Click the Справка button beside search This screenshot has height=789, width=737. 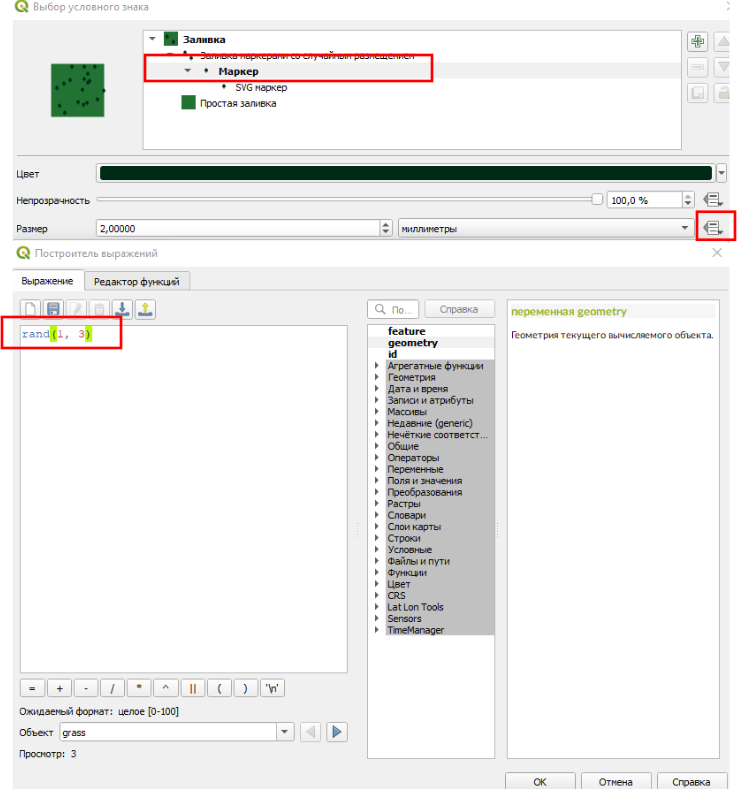459,309
